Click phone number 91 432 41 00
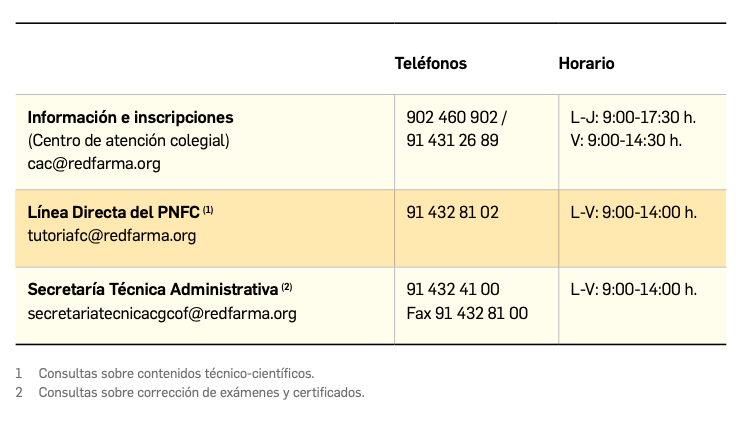 (x=453, y=289)
